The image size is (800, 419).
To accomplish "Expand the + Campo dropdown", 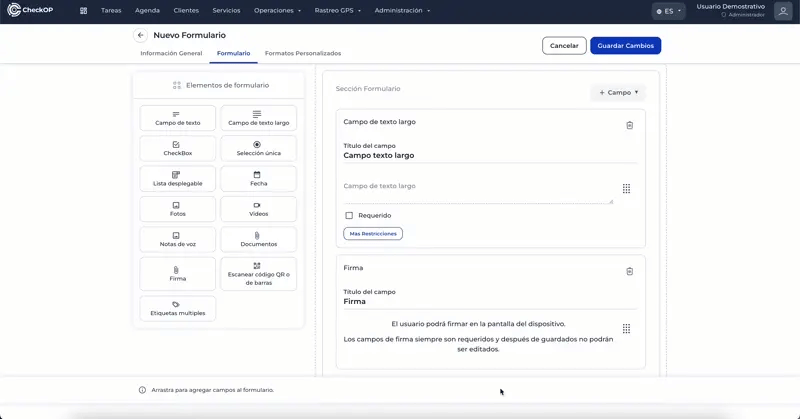I will point(618,92).
